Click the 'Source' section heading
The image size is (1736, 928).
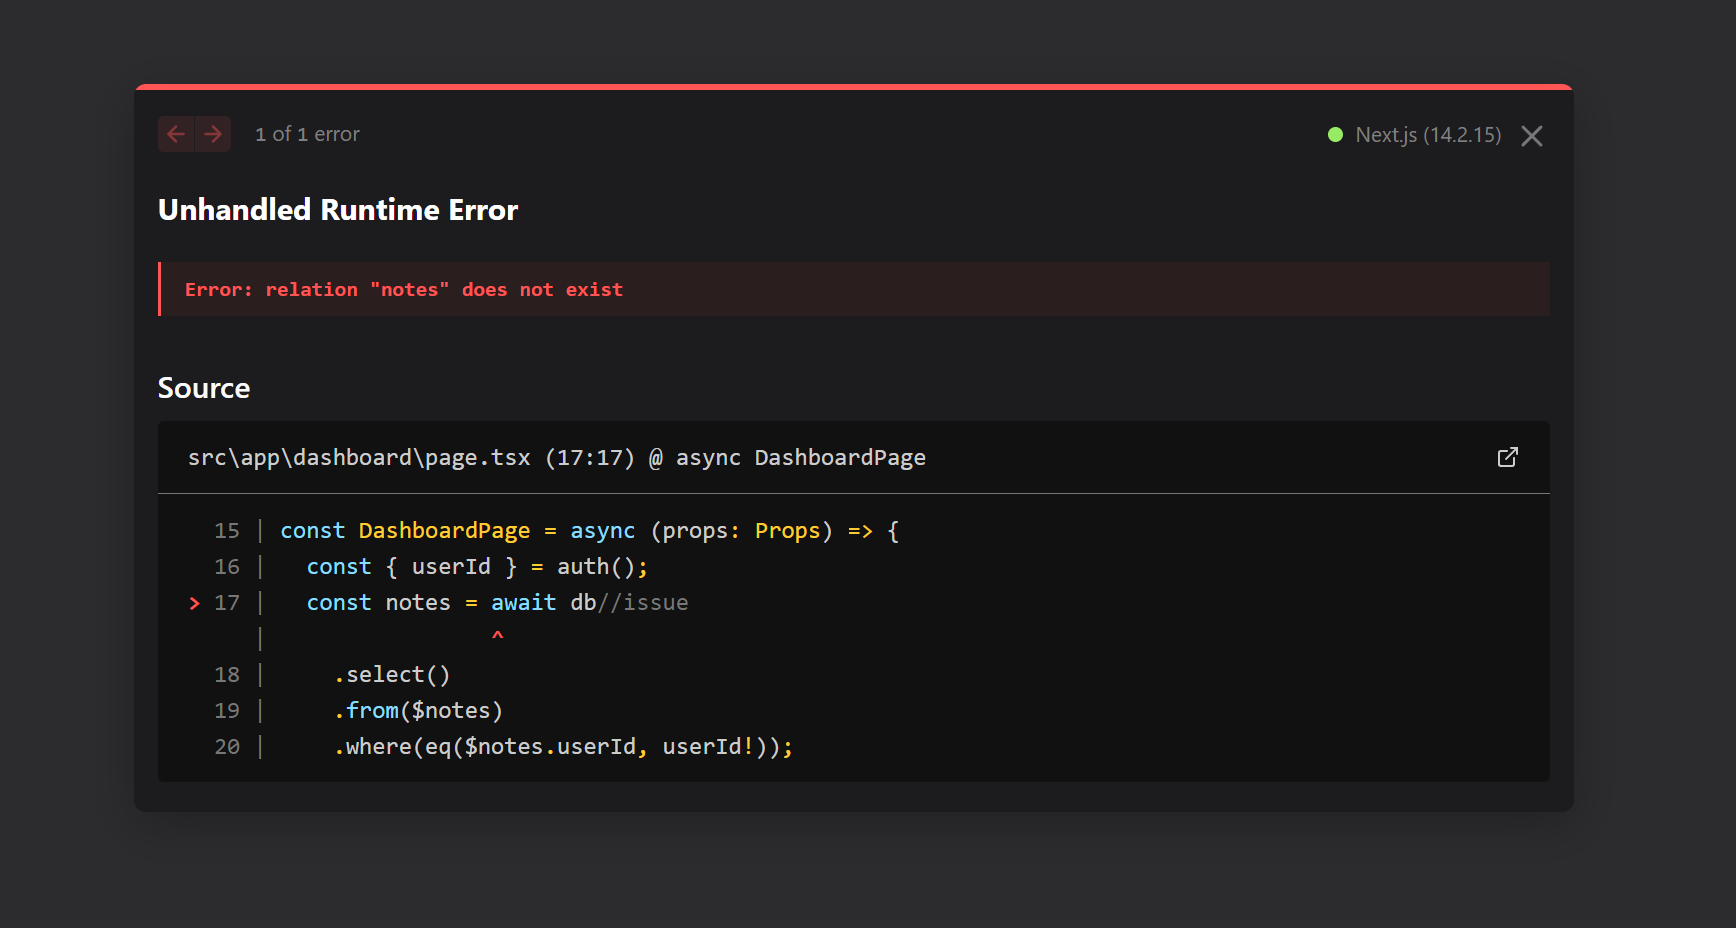point(203,388)
